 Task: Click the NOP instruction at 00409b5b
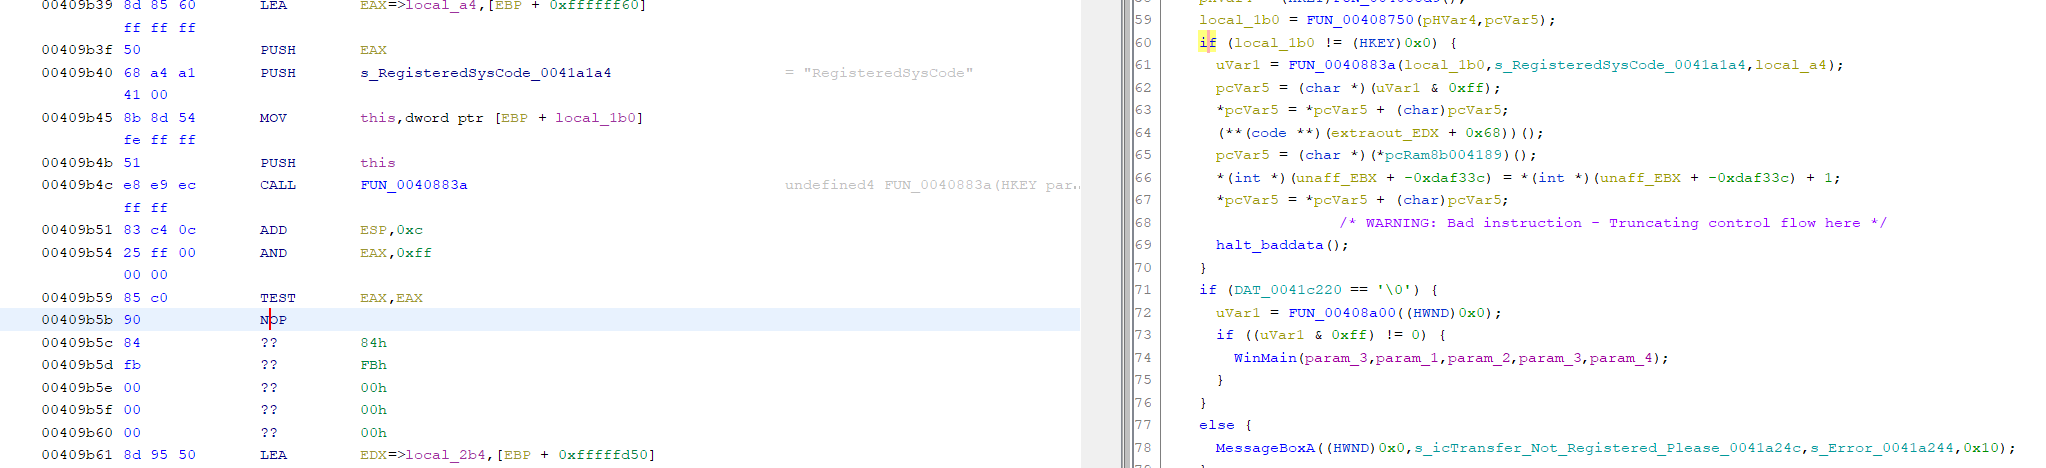[273, 320]
